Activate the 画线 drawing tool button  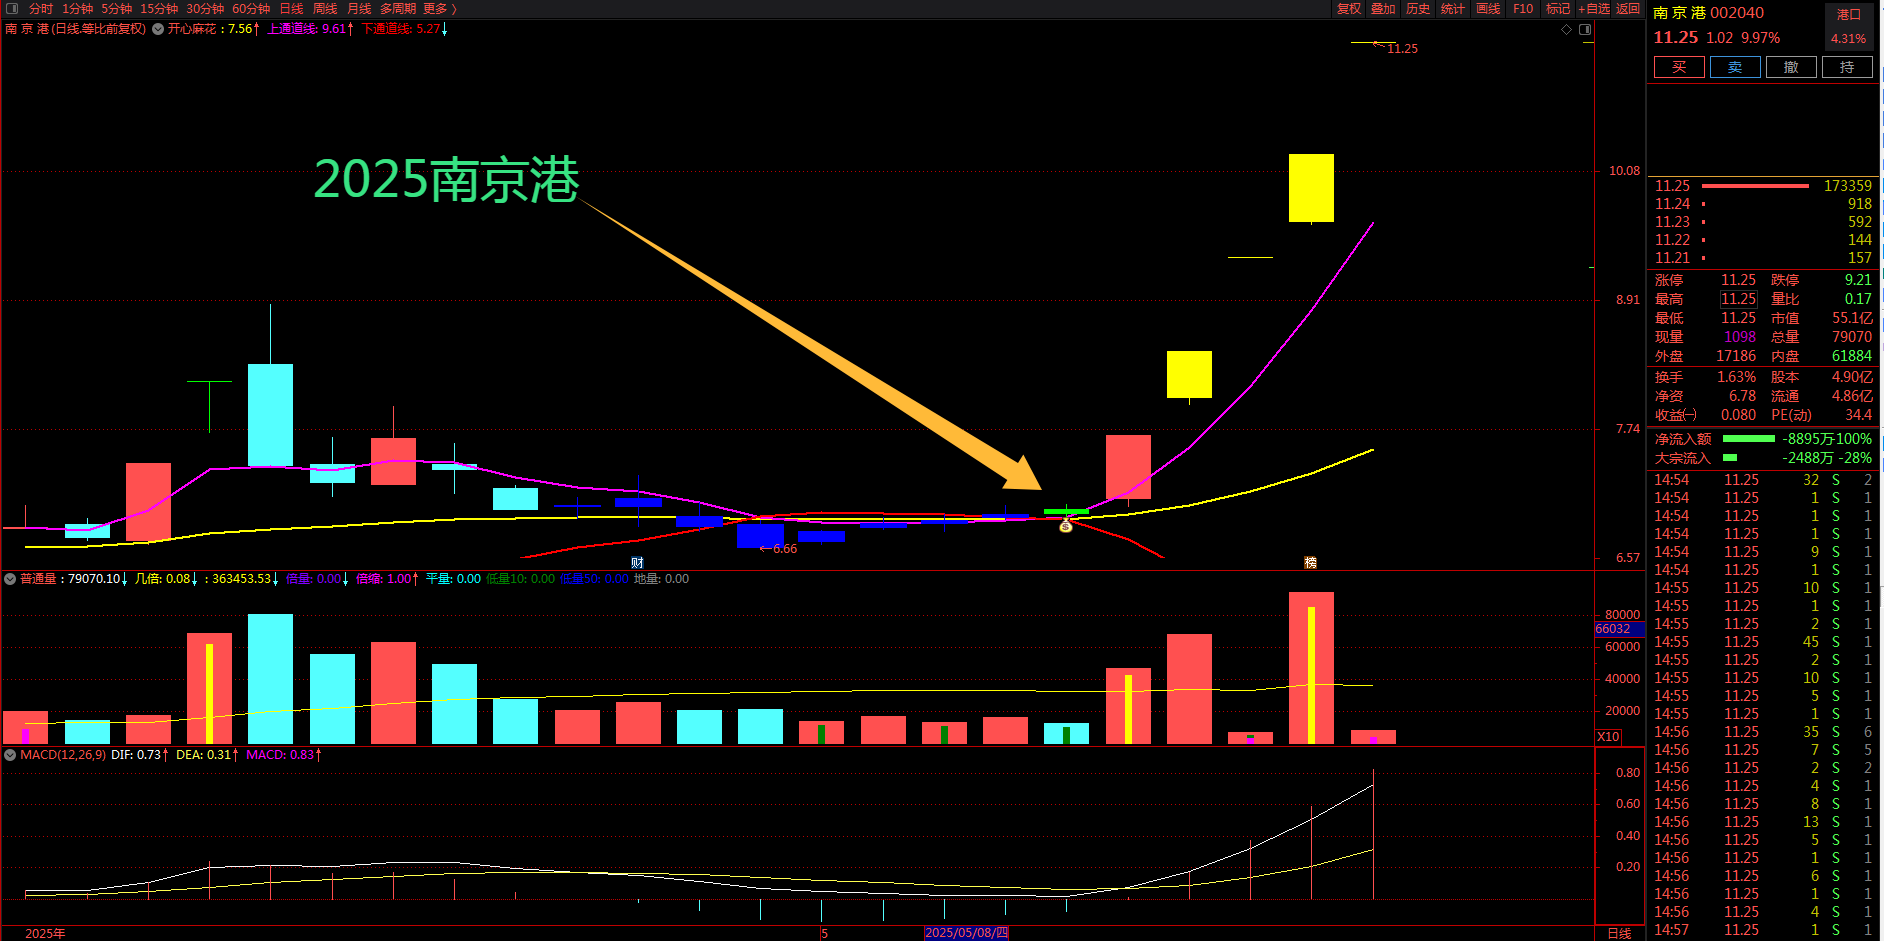point(1488,8)
